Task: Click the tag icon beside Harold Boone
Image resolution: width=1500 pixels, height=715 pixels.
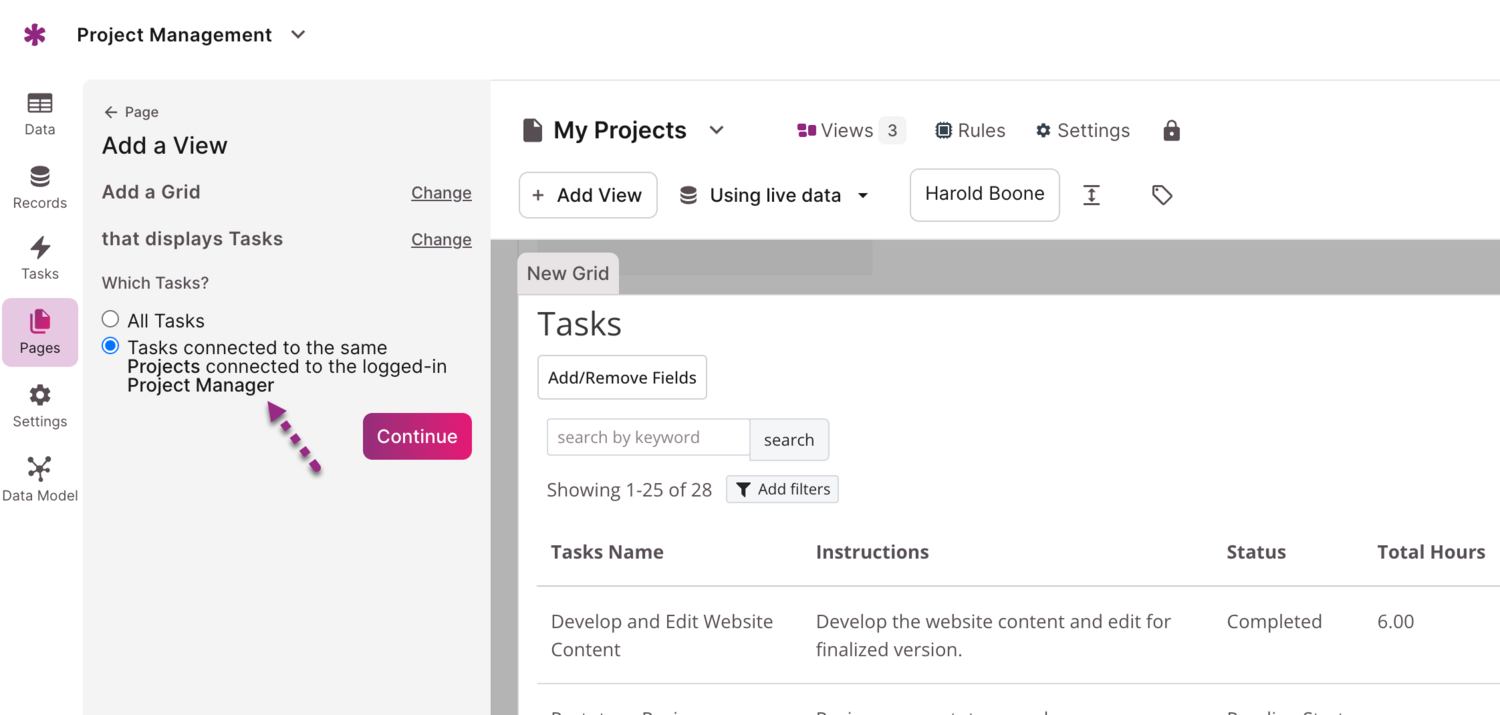Action: [x=1161, y=195]
